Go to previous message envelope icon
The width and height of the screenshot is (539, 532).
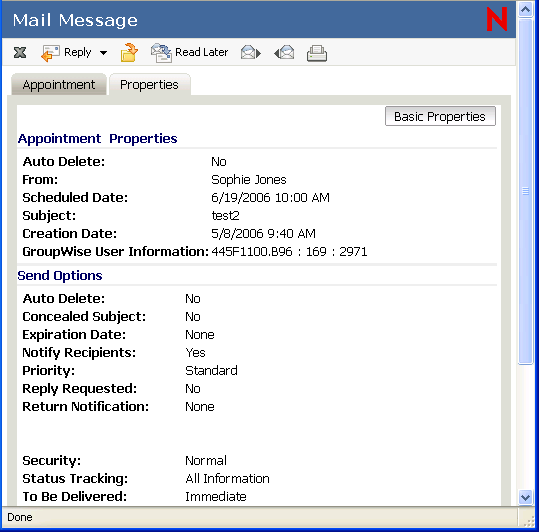click(284, 53)
